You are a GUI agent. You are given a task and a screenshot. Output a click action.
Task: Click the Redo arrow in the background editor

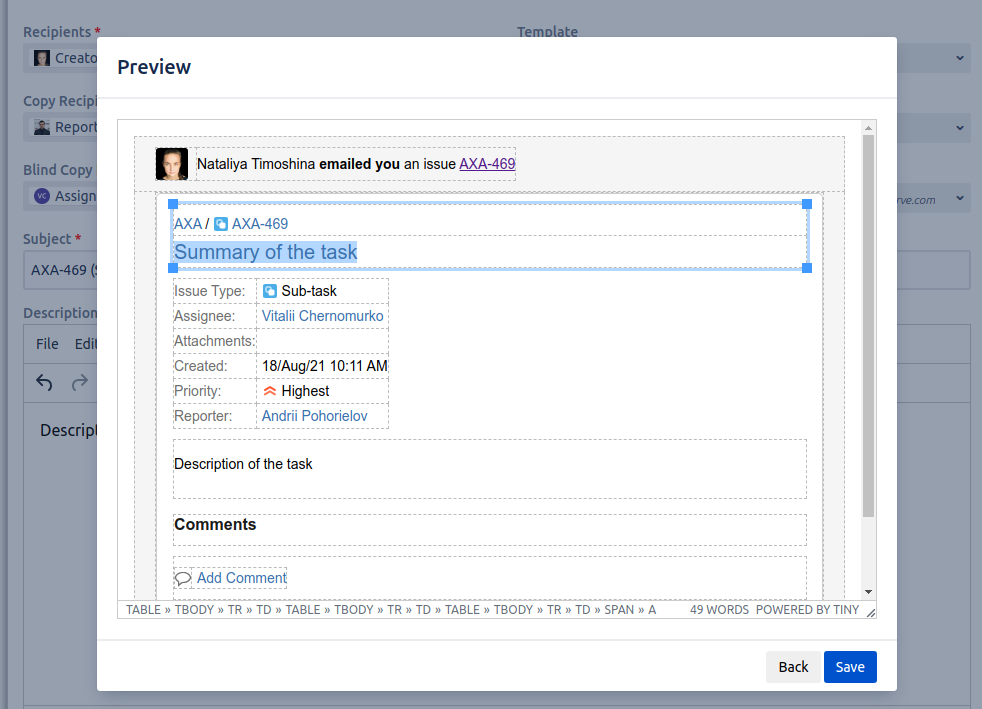pos(79,382)
